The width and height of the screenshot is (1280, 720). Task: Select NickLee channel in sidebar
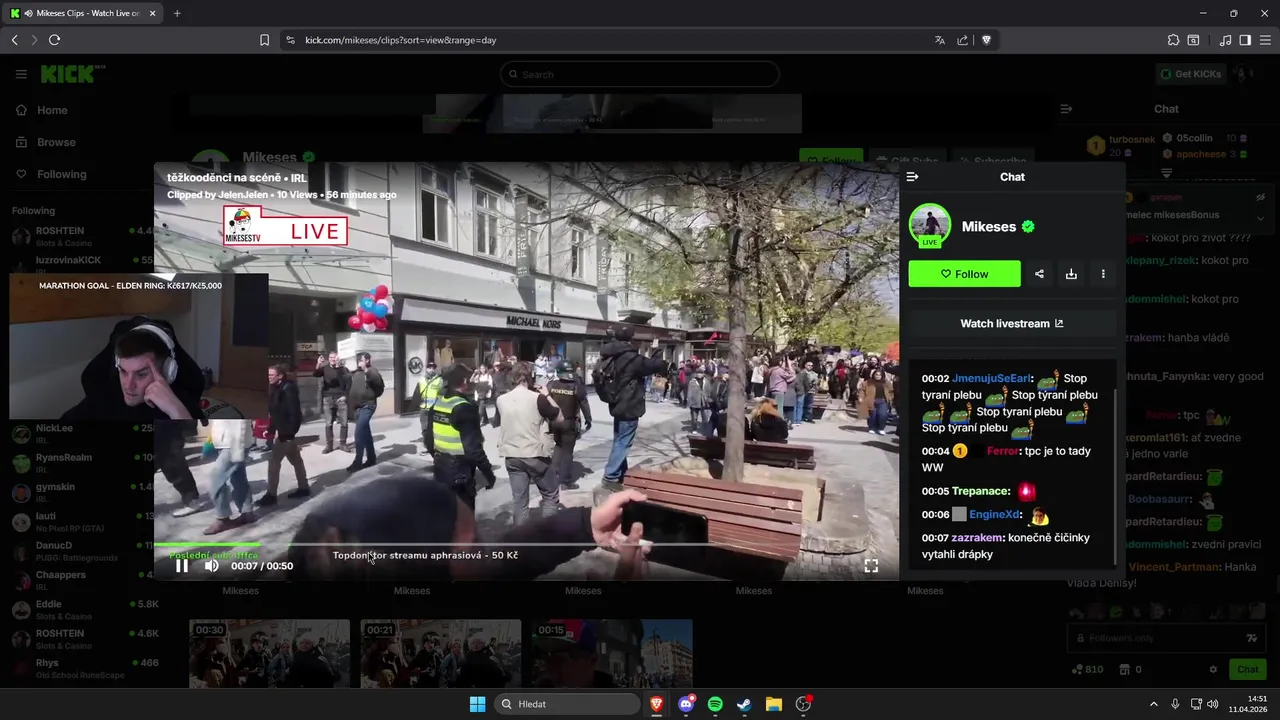[80, 433]
